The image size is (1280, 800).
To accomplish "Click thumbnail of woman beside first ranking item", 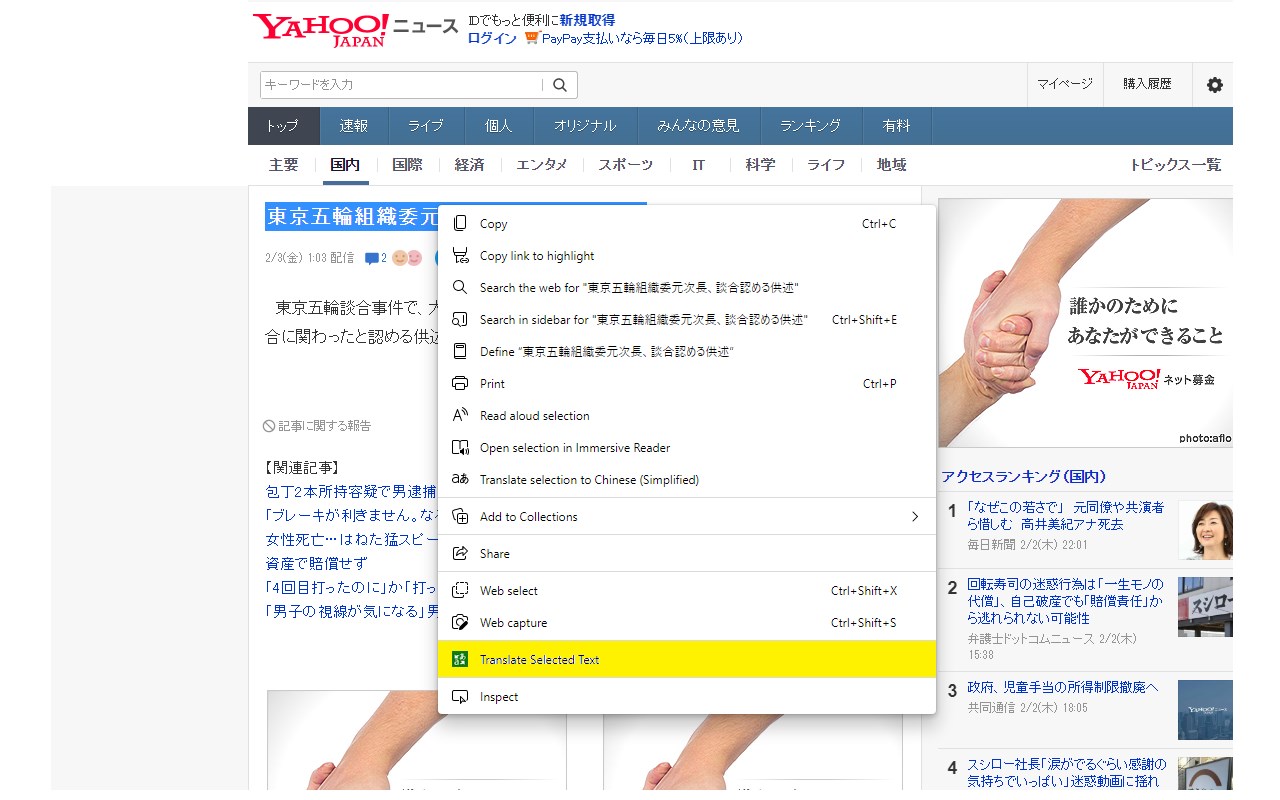I will 1205,530.
